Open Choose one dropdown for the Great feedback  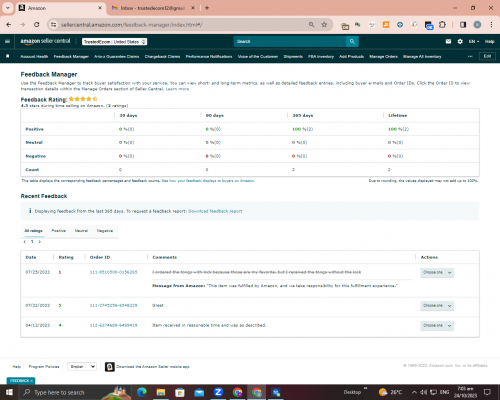(x=437, y=306)
